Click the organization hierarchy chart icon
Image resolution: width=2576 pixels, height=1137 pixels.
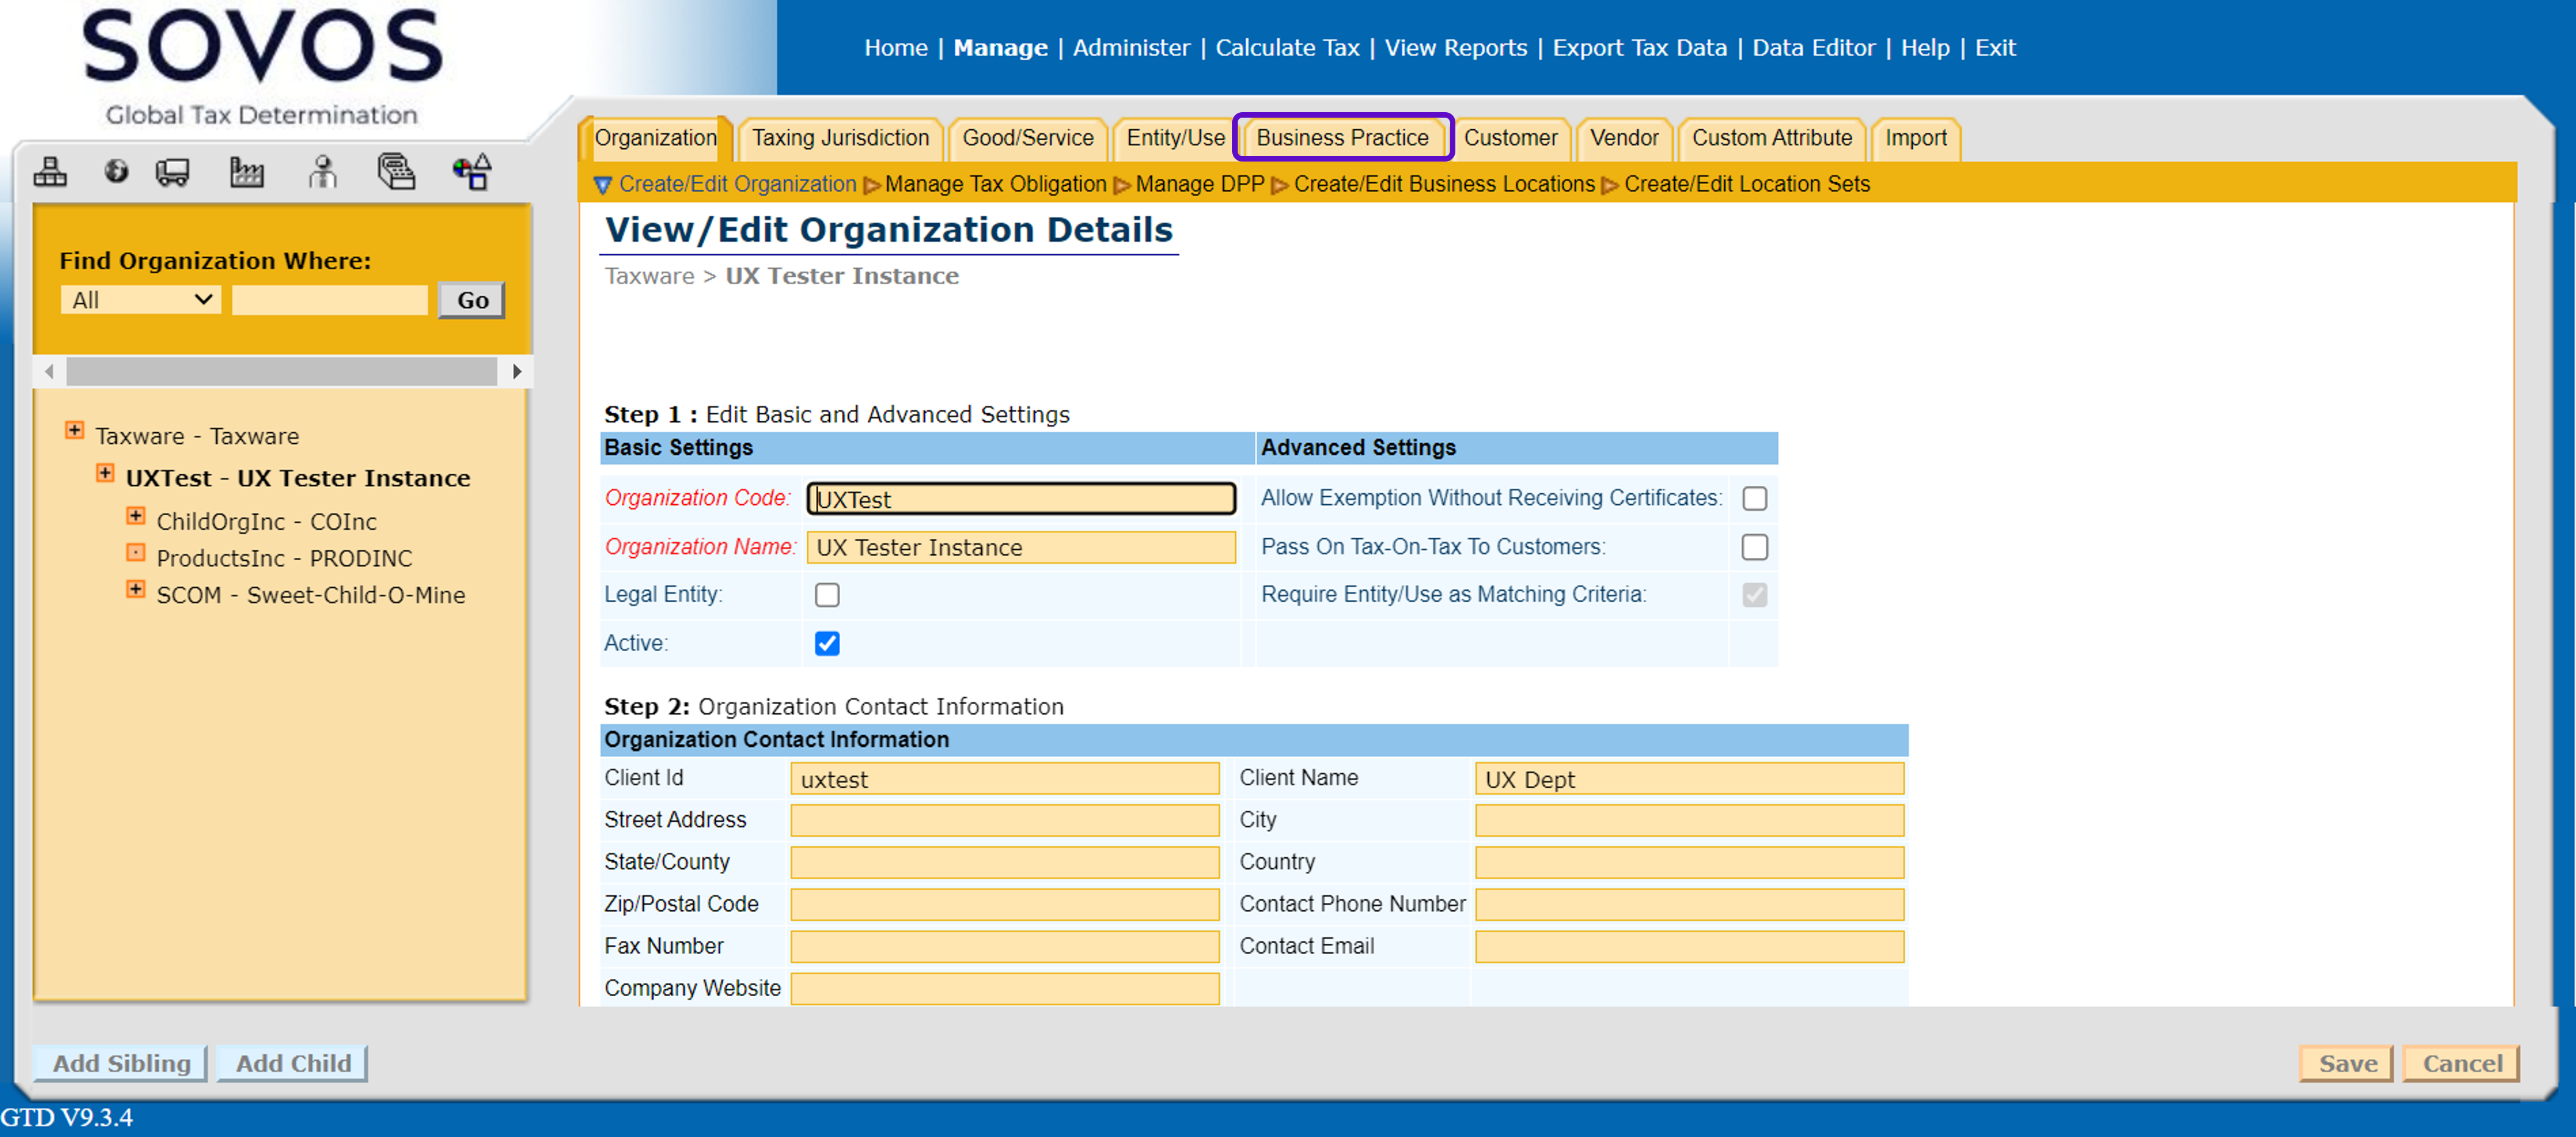50,172
